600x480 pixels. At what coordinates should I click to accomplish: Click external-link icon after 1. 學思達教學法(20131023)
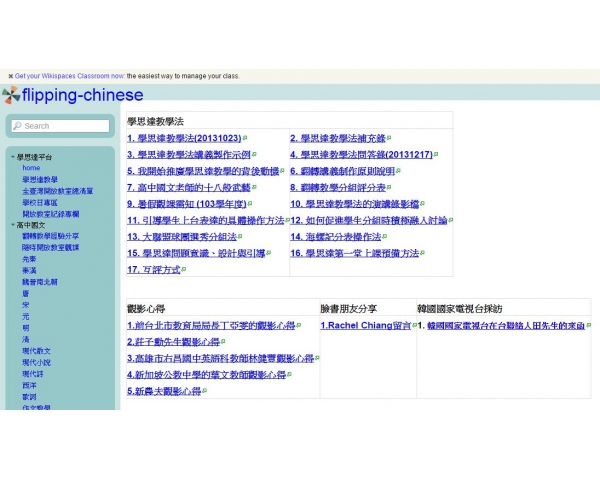pyautogui.click(x=245, y=138)
